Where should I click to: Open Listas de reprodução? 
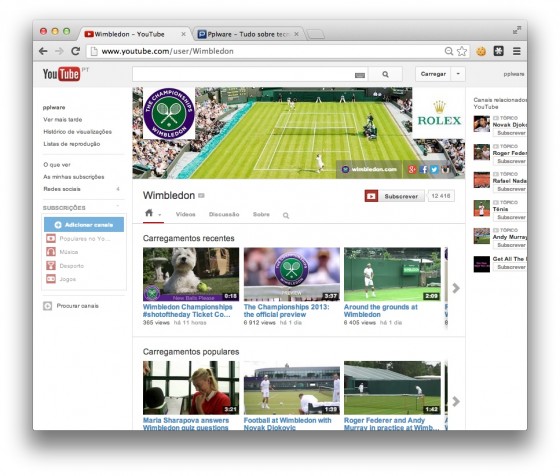(71, 144)
